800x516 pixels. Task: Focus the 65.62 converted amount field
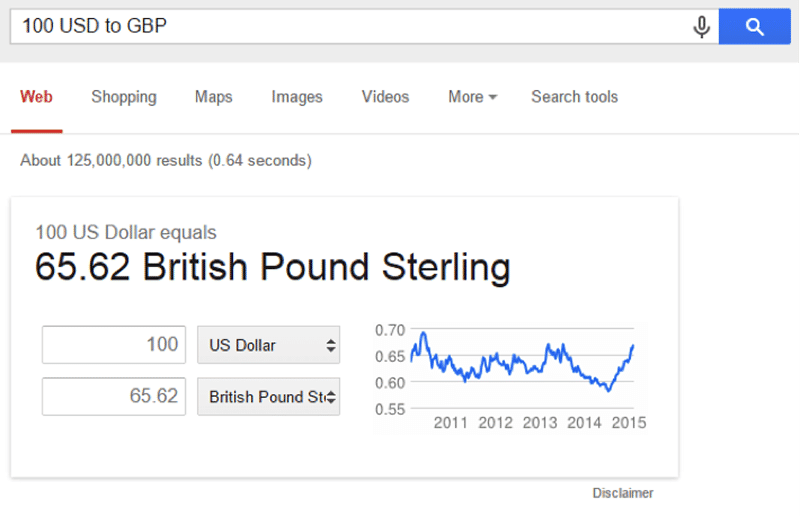114,397
